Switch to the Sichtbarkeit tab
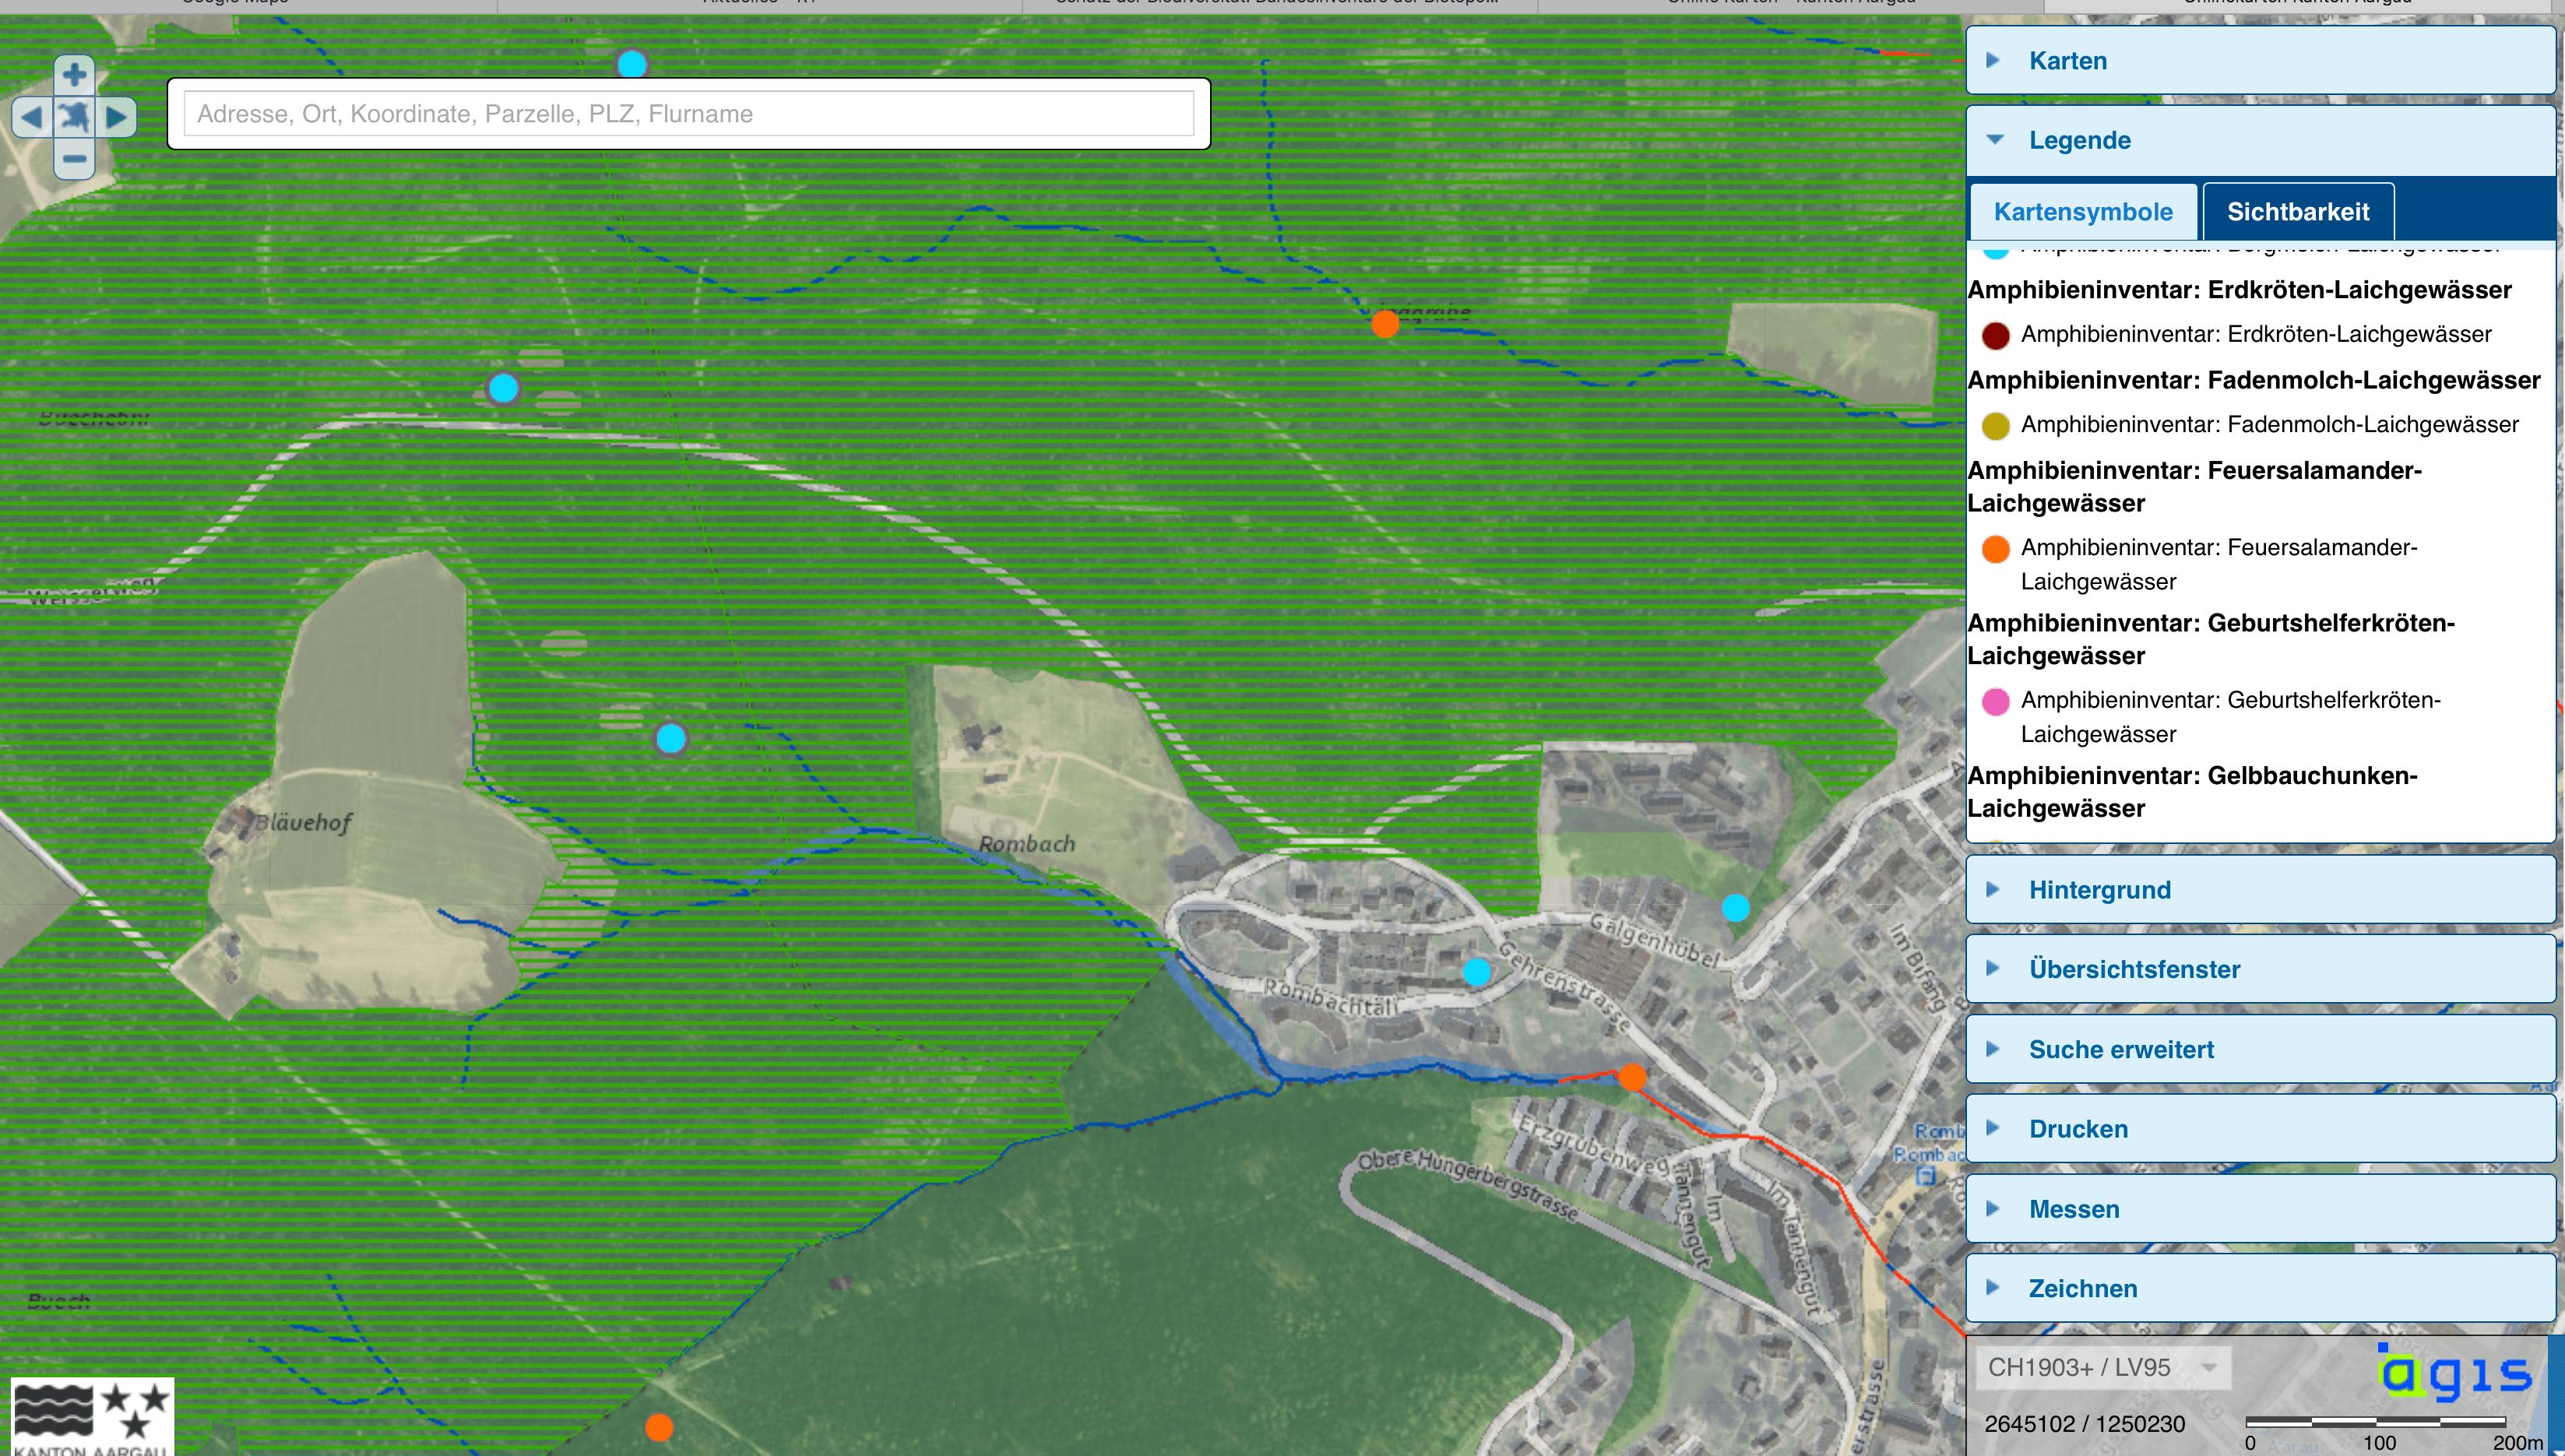 (x=2297, y=212)
